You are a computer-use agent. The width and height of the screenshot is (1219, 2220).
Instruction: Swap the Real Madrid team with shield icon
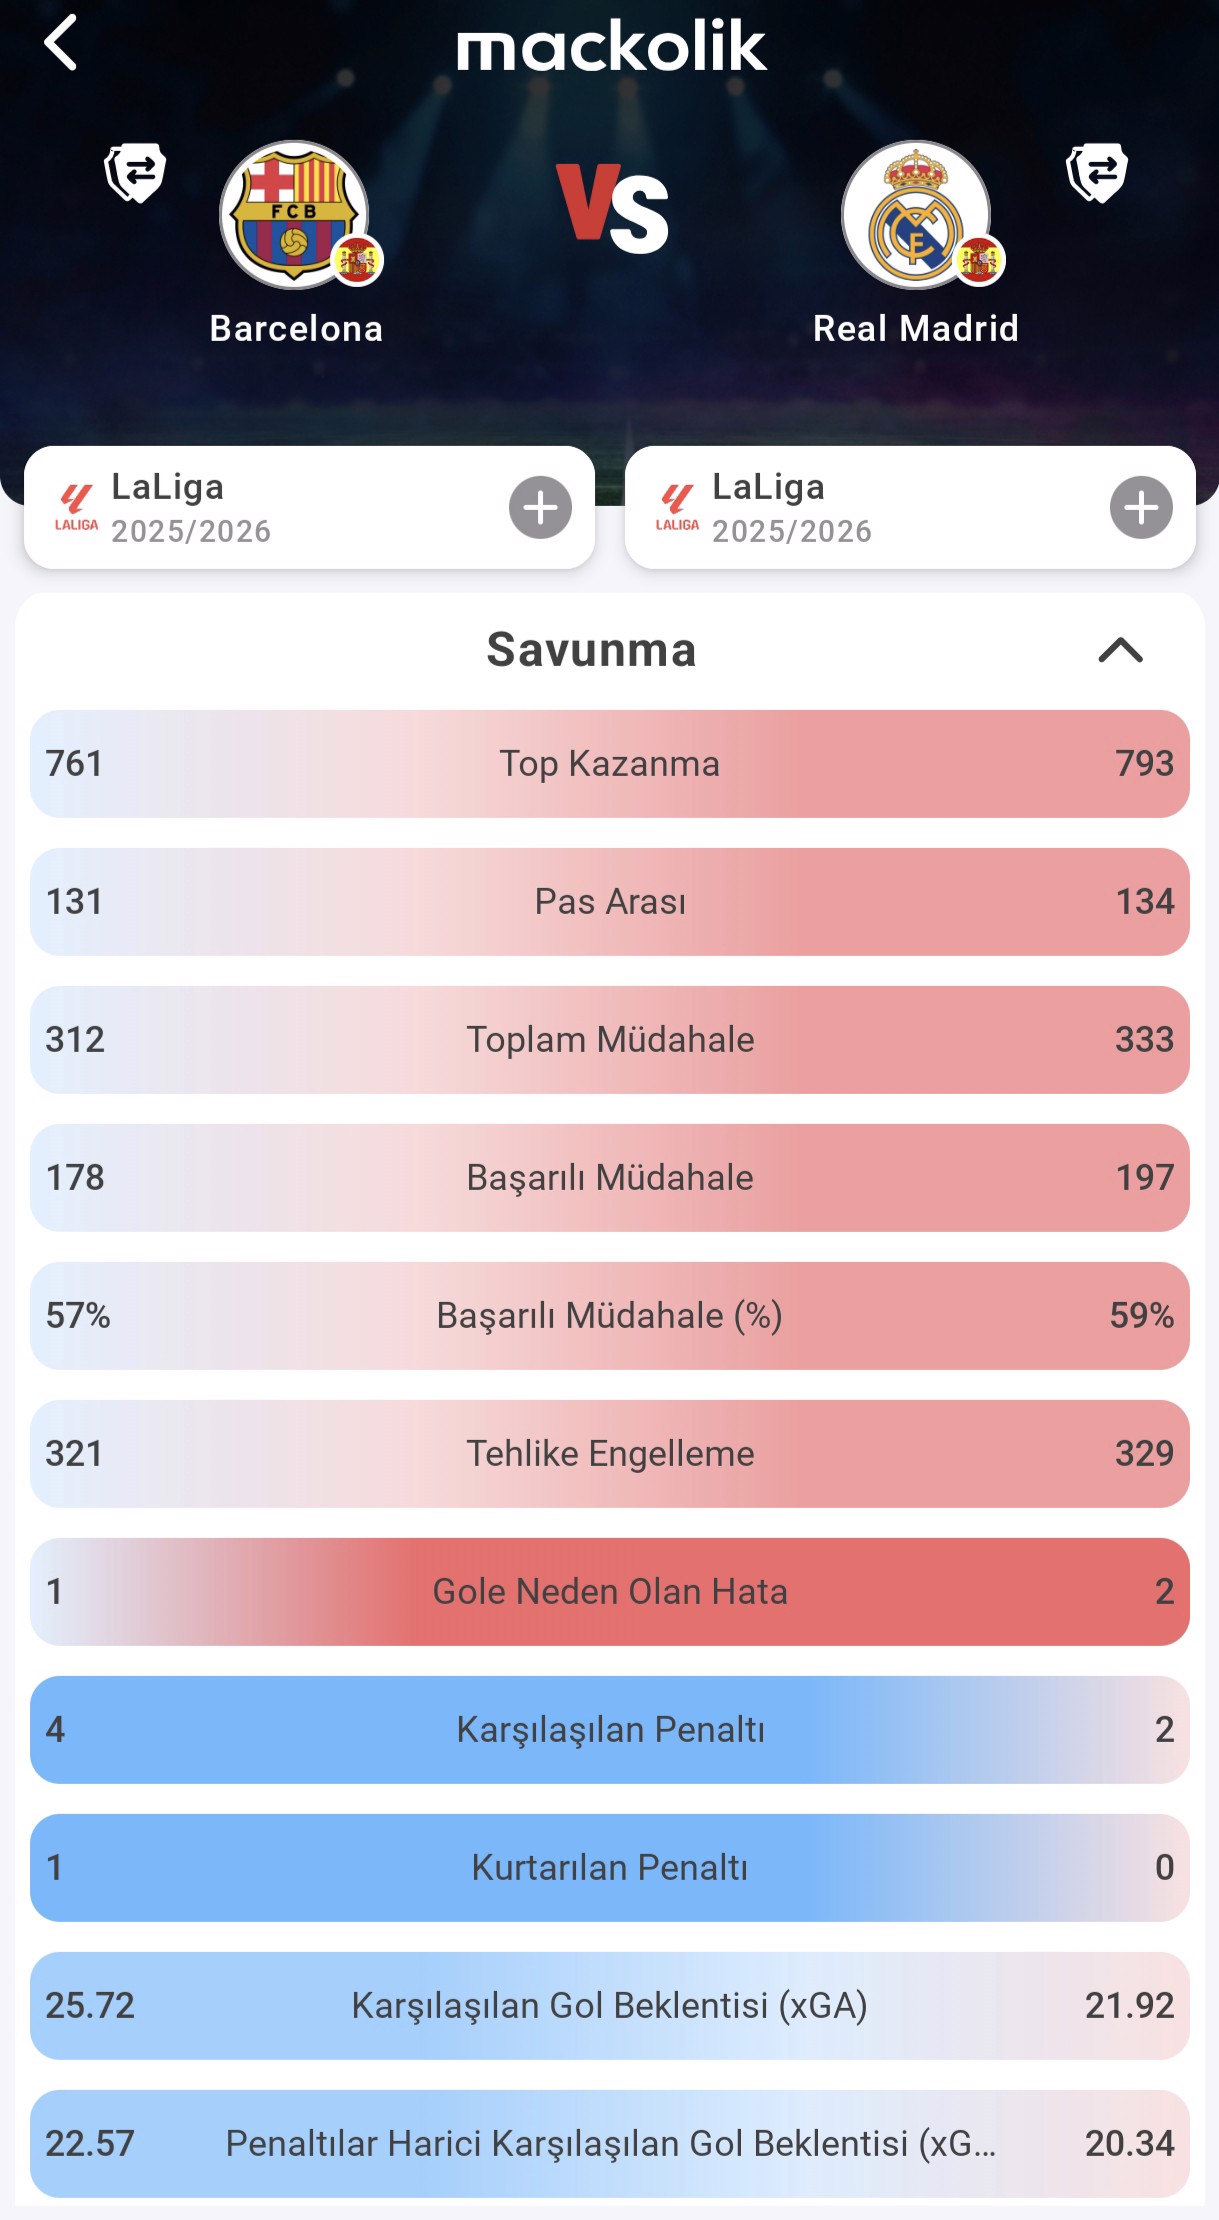click(1096, 173)
